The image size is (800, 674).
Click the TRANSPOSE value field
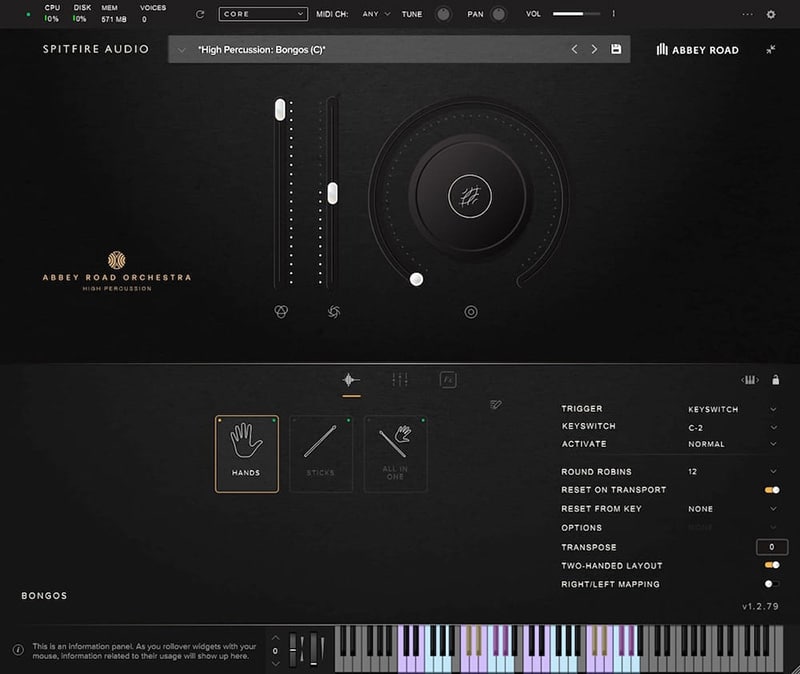point(771,547)
